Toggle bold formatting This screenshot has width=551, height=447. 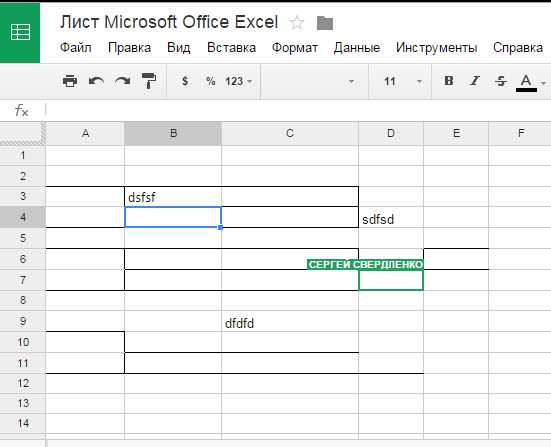click(448, 81)
